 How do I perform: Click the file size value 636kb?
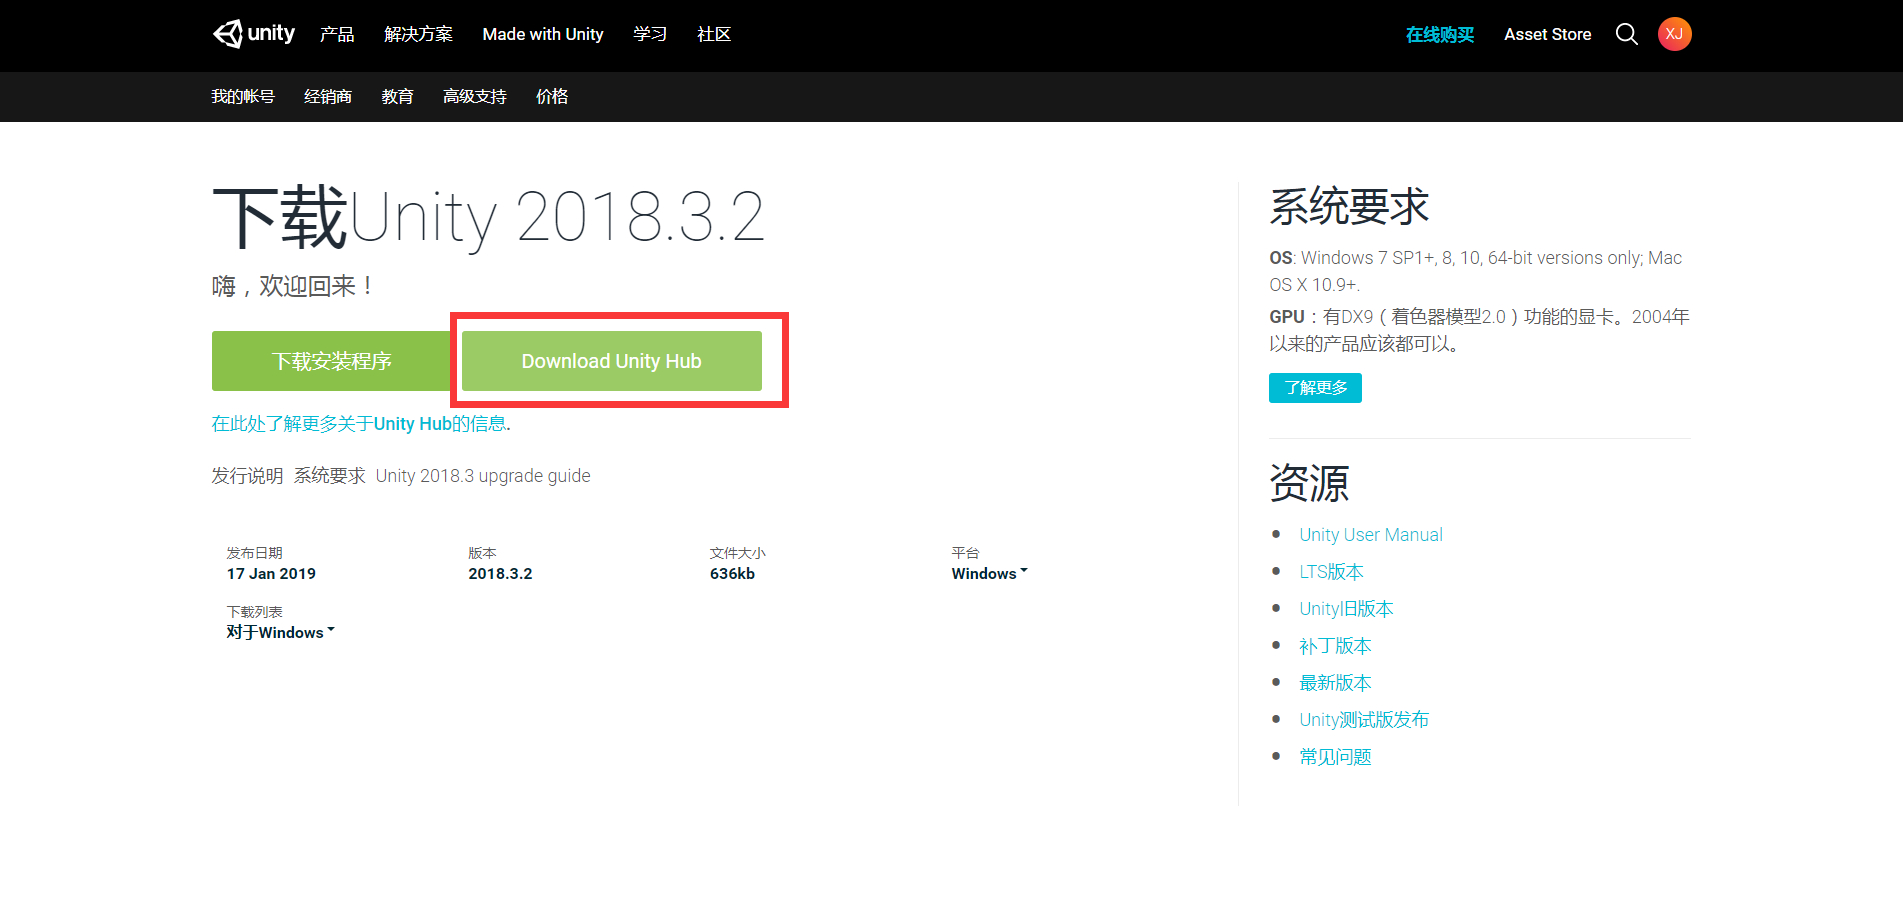tap(732, 574)
